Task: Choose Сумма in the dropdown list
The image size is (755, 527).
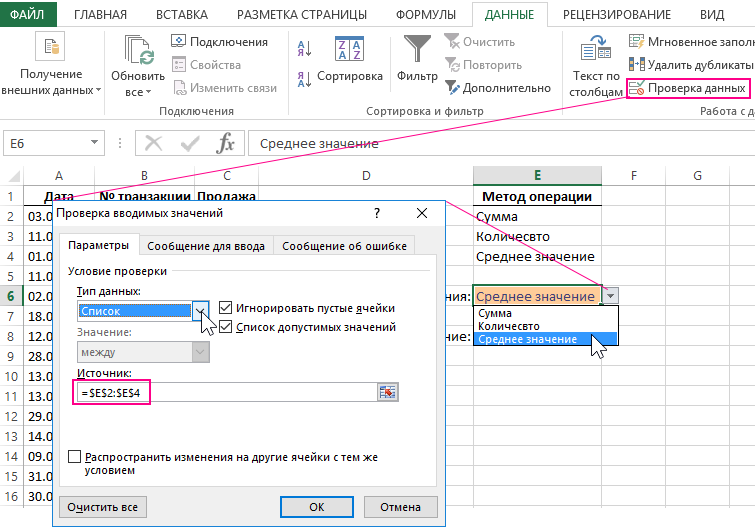Action: tap(546, 313)
